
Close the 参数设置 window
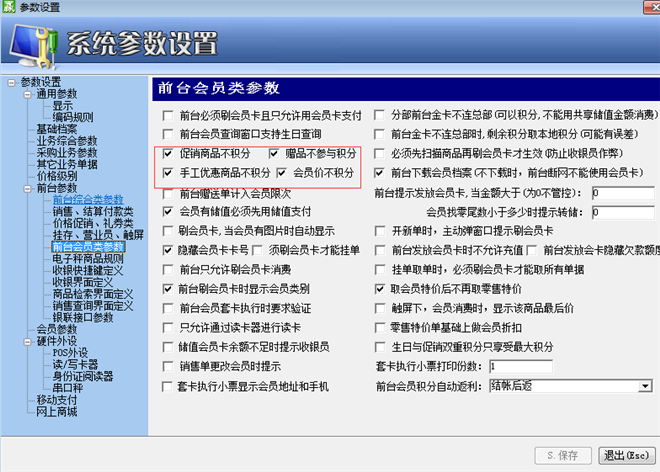(652, 6)
